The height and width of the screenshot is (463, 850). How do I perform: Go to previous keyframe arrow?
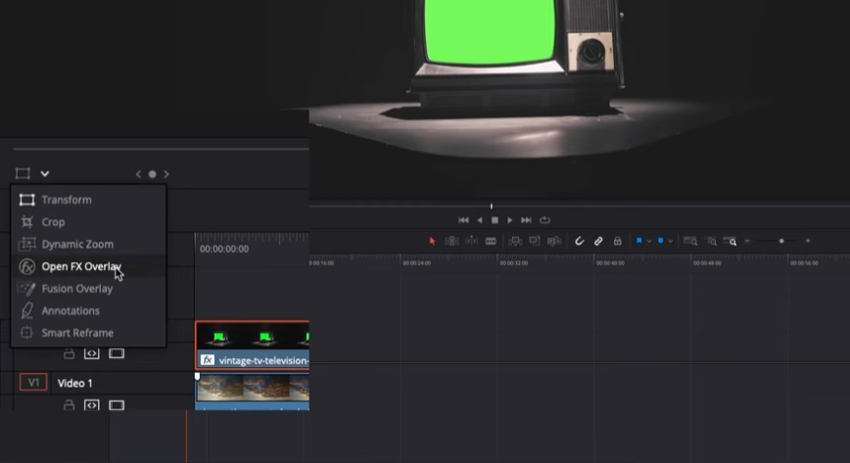click(138, 174)
